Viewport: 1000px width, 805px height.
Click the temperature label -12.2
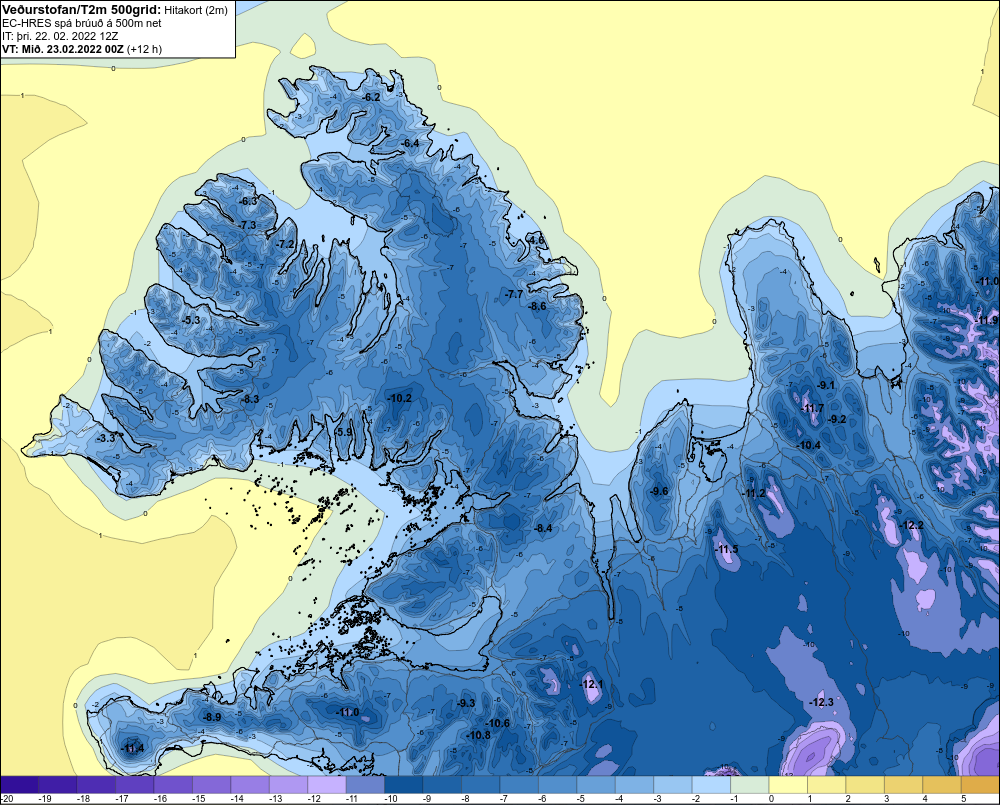[x=911, y=526]
